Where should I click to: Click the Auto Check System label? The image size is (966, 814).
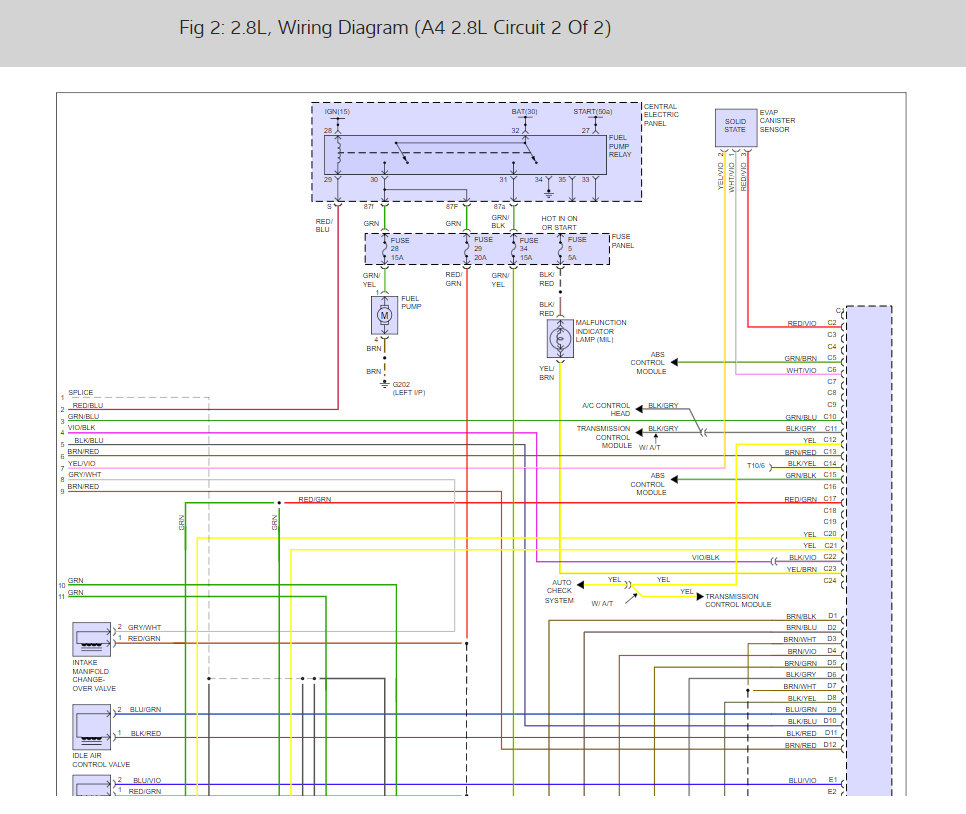coord(559,590)
